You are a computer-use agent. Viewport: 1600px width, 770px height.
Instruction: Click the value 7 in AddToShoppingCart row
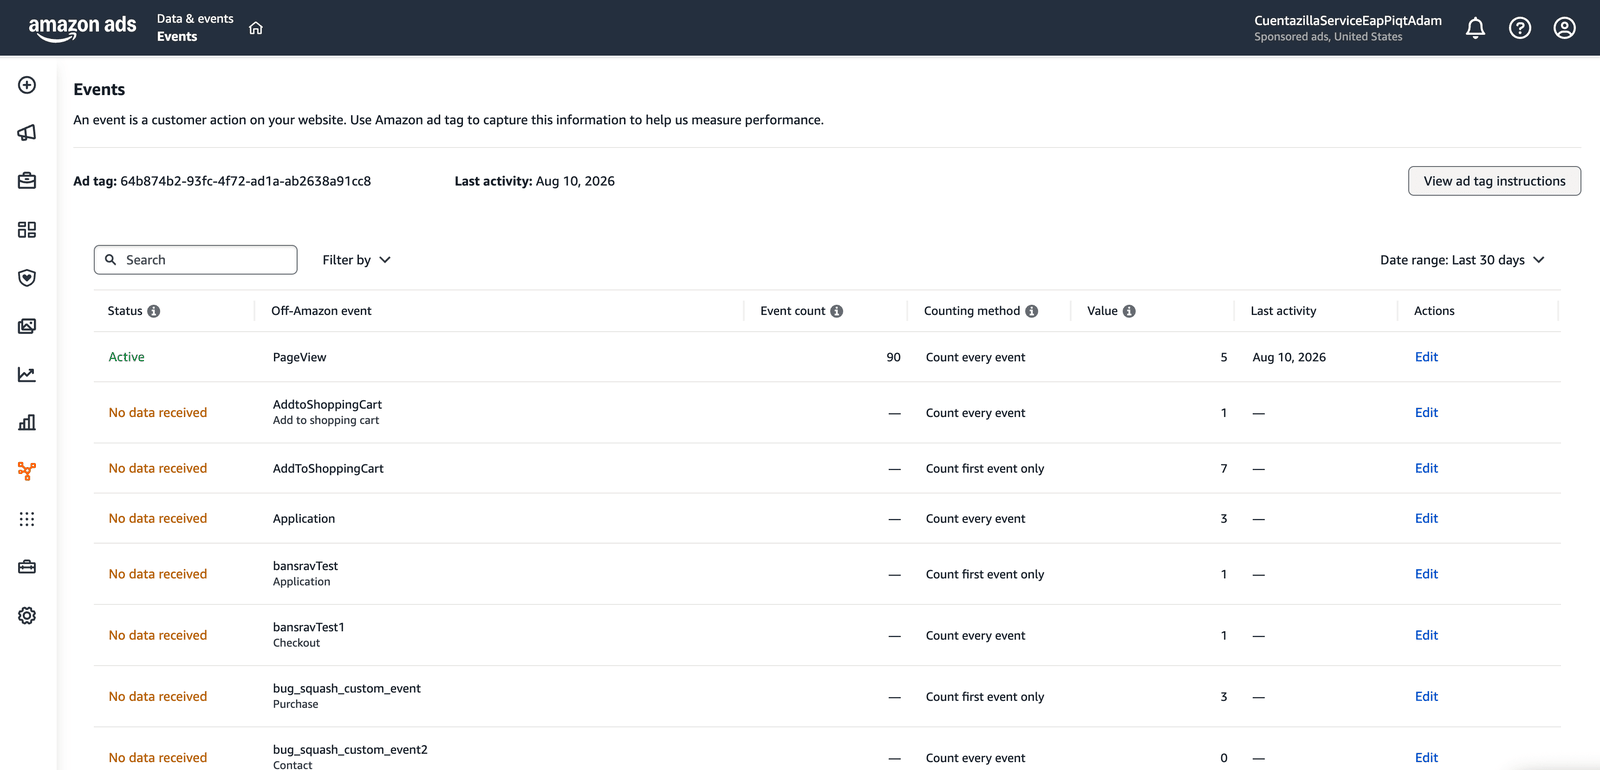click(1223, 468)
